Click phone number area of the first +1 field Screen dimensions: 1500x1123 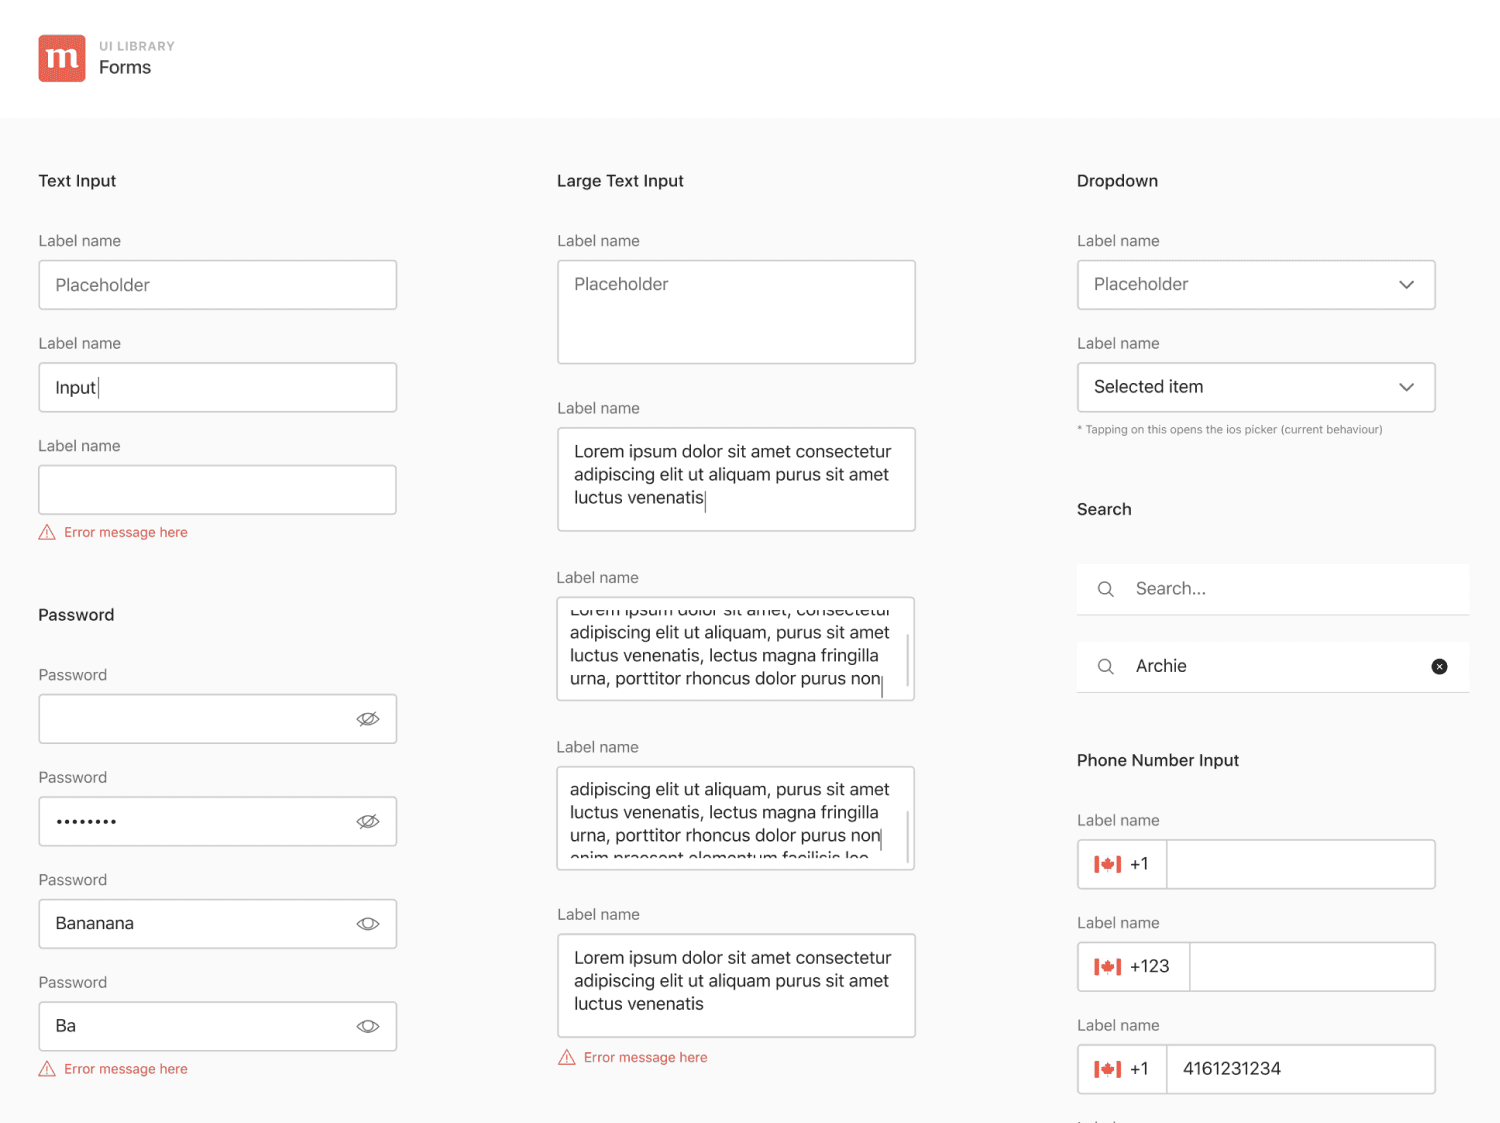pyautogui.click(x=1301, y=864)
